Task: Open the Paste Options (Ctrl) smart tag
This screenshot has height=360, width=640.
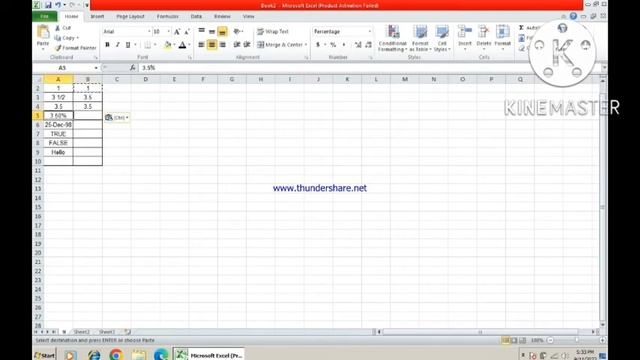Action: [x=117, y=118]
